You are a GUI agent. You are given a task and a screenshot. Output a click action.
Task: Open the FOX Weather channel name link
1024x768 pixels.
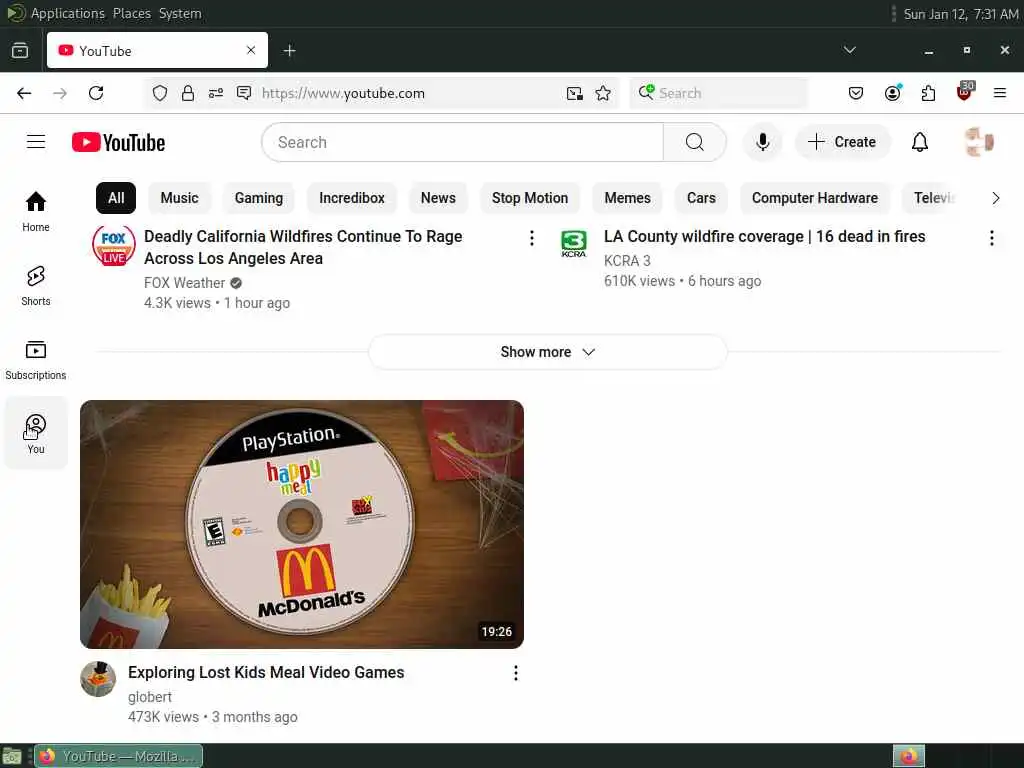pos(185,283)
